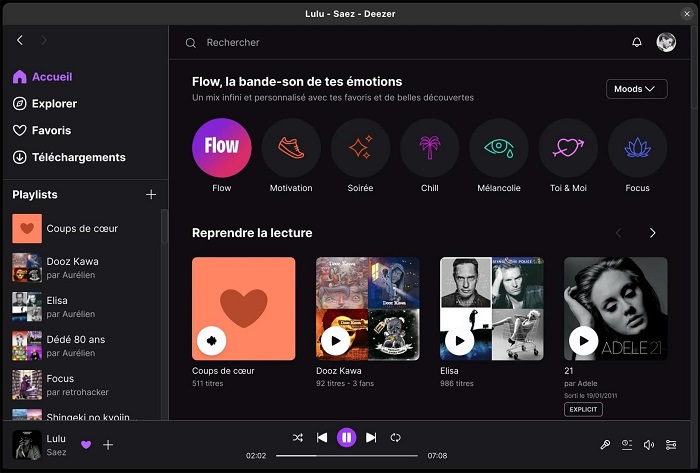The image size is (700, 473).
Task: Open the Dooz Kawa sidebar playlist
Action: click(x=83, y=268)
